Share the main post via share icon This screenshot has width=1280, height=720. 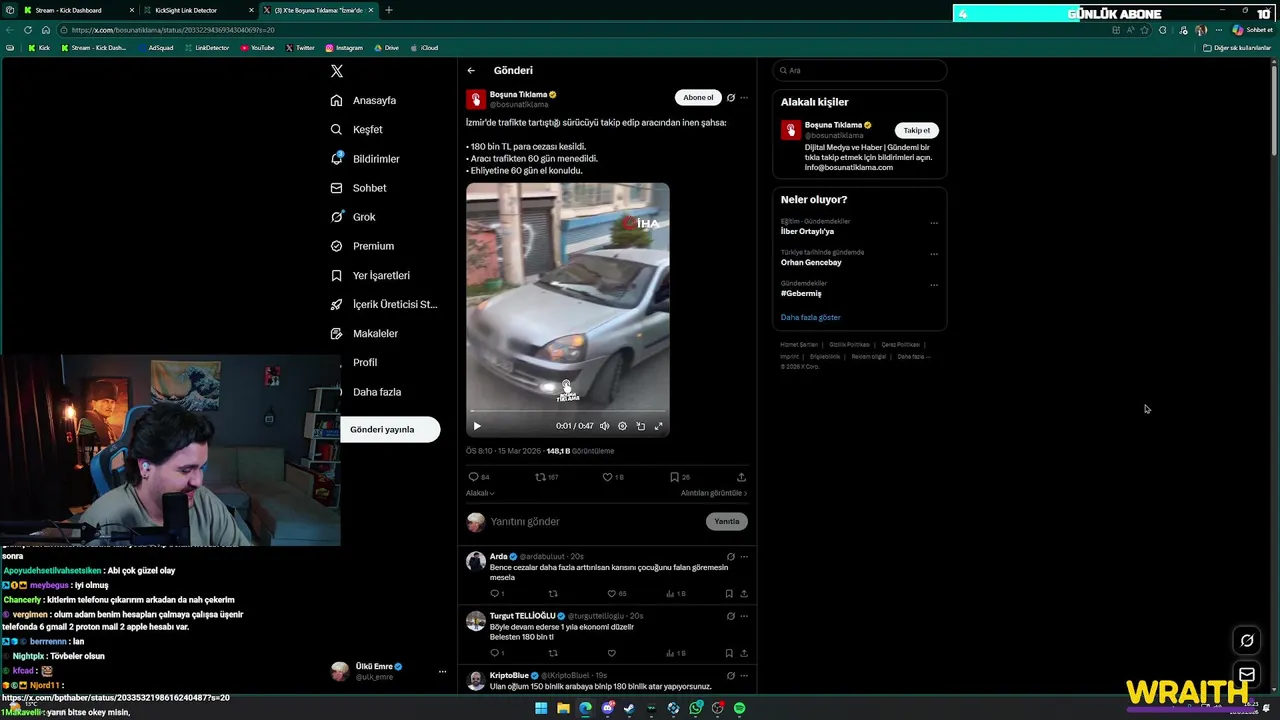[741, 477]
